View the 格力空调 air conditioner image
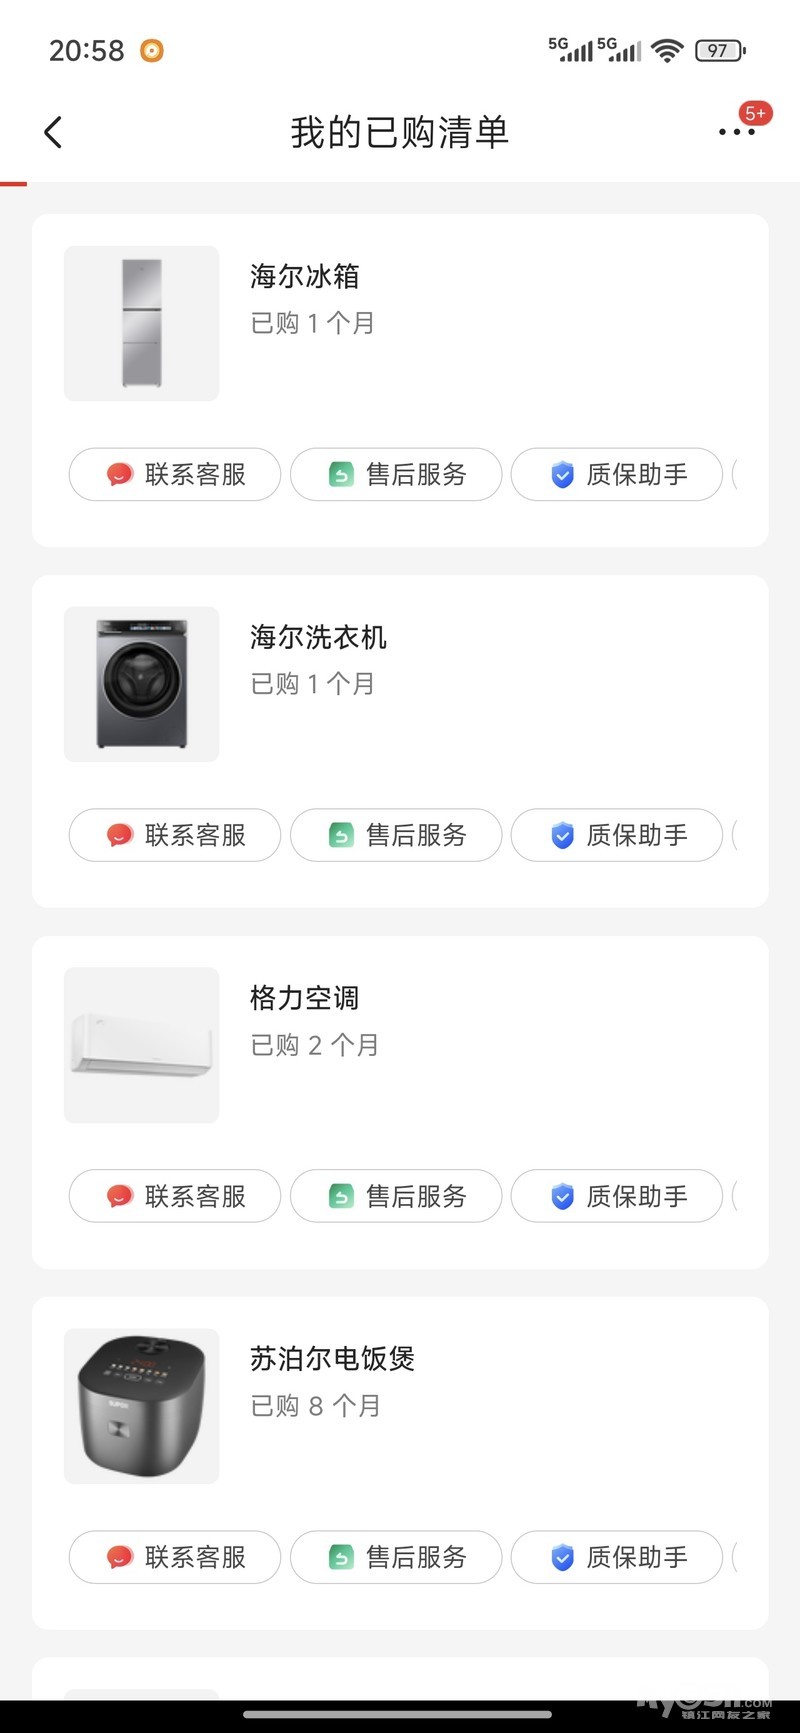 pyautogui.click(x=141, y=1045)
